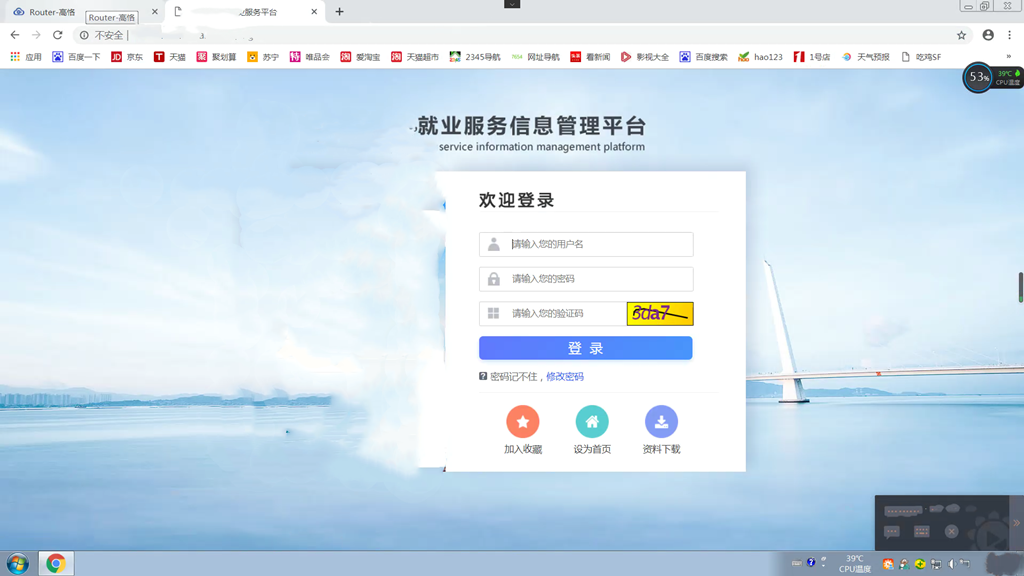Focus the password input field
Image resolution: width=1024 pixels, height=576 pixels.
(586, 279)
